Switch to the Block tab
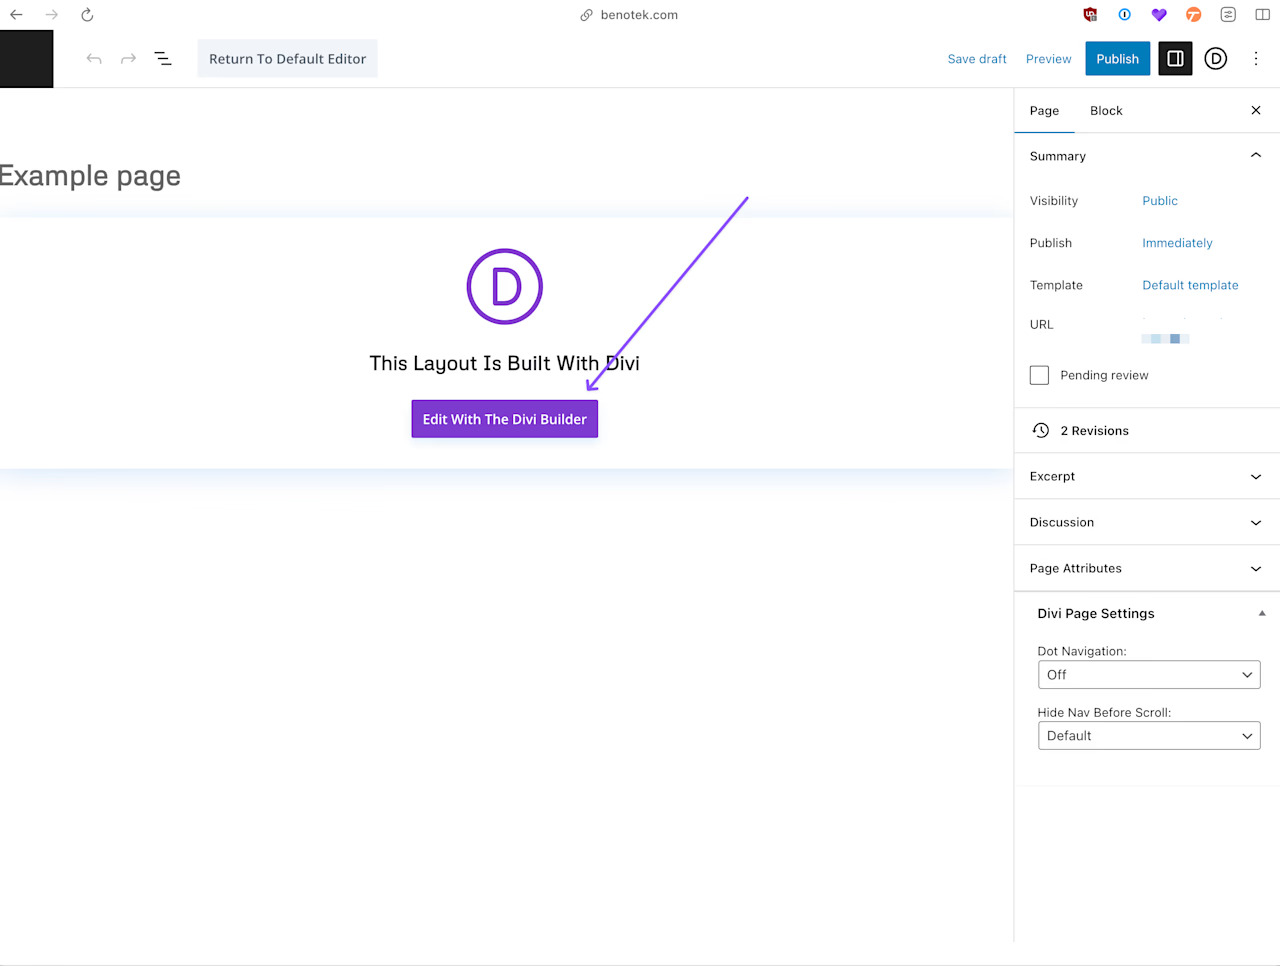 [1105, 111]
